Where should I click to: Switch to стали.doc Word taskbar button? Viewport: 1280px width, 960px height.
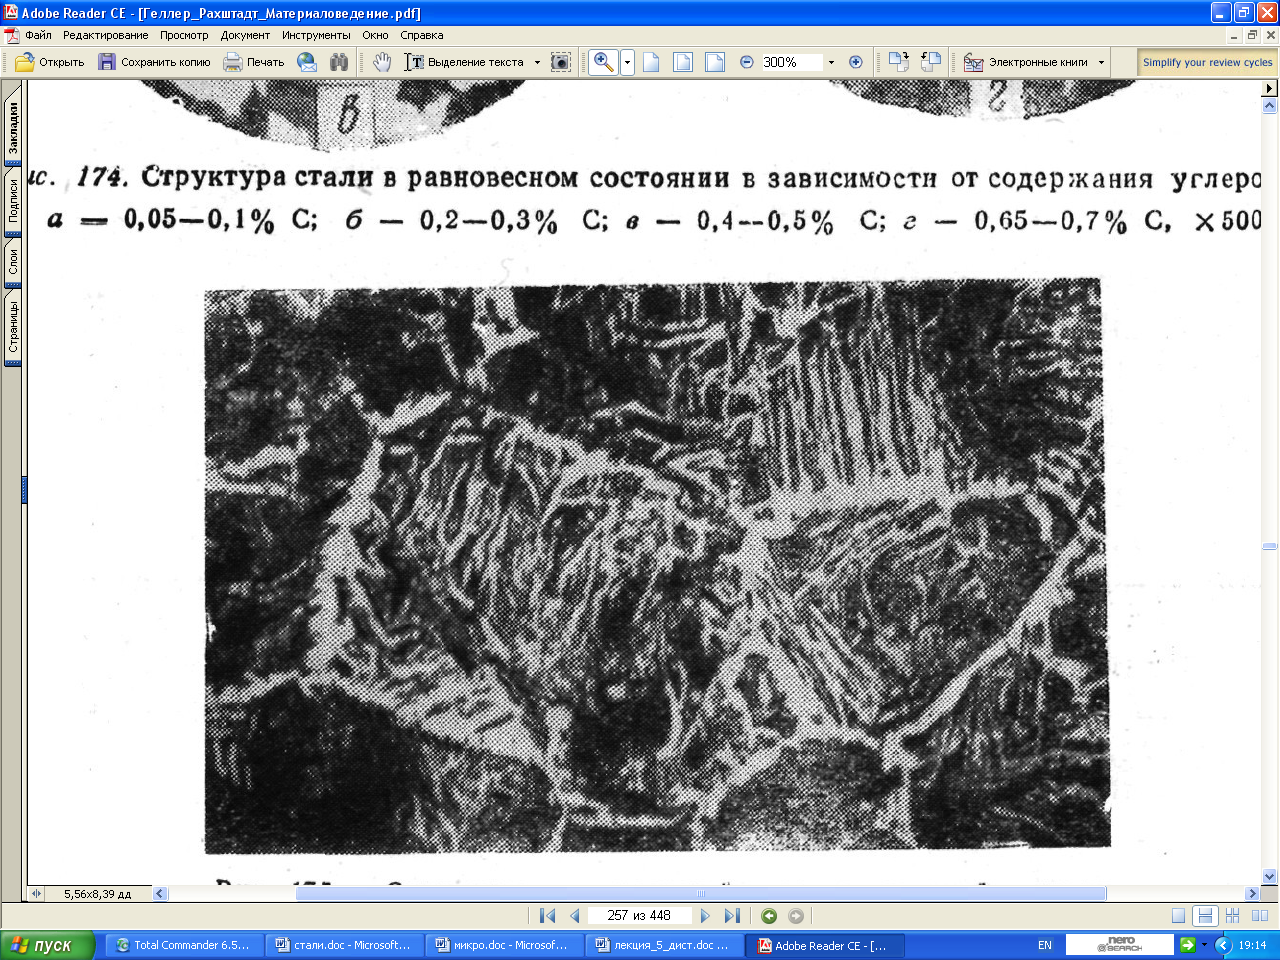pyautogui.click(x=344, y=945)
